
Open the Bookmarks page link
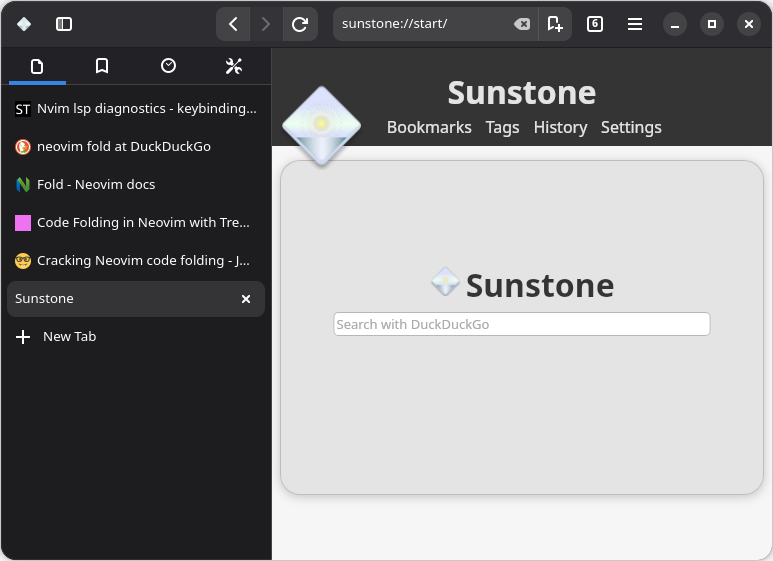pos(429,127)
